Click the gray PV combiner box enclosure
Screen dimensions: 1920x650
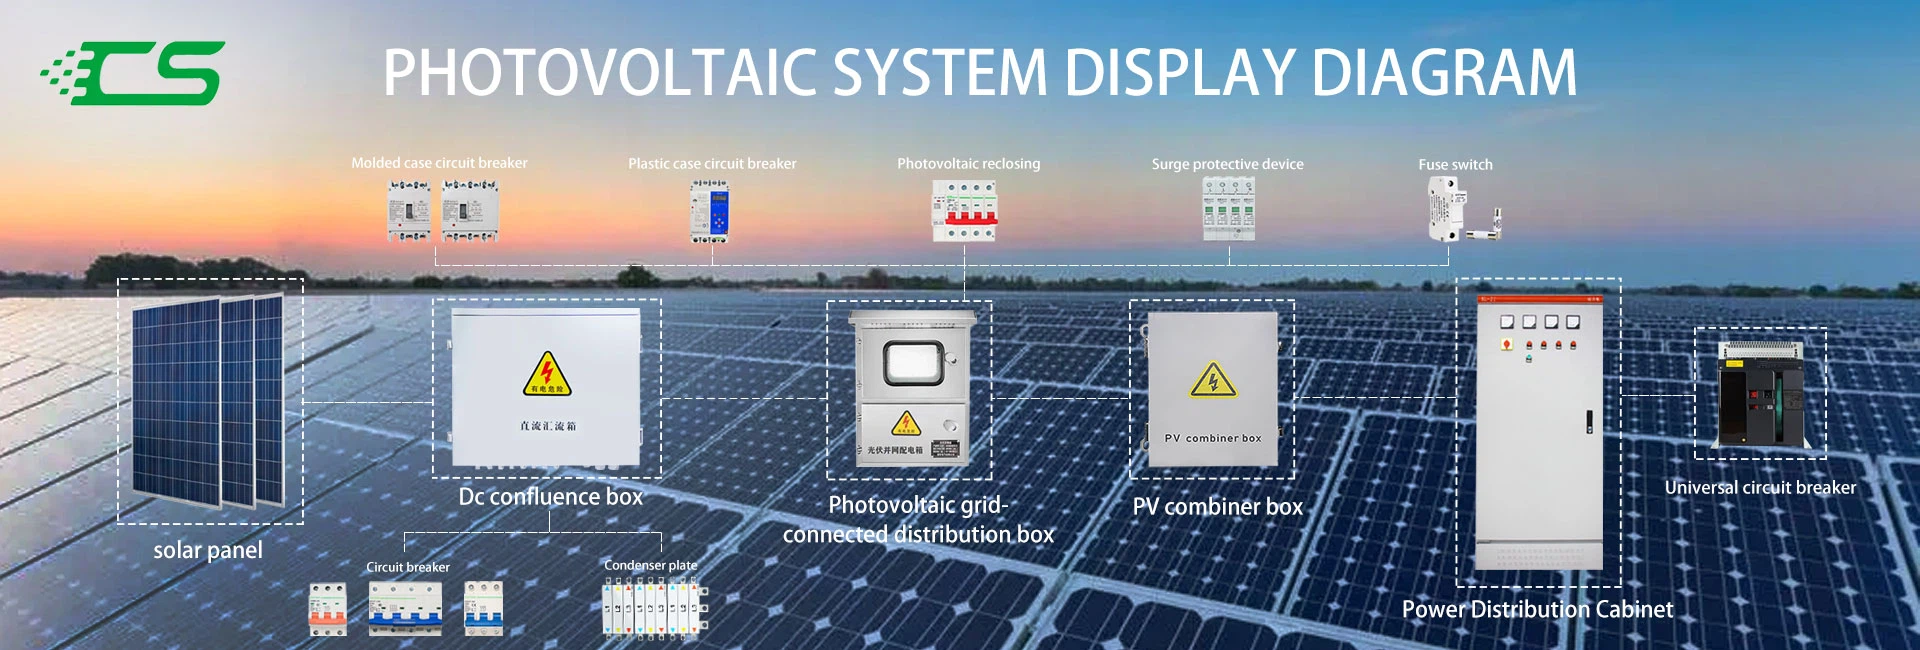[1212, 389]
